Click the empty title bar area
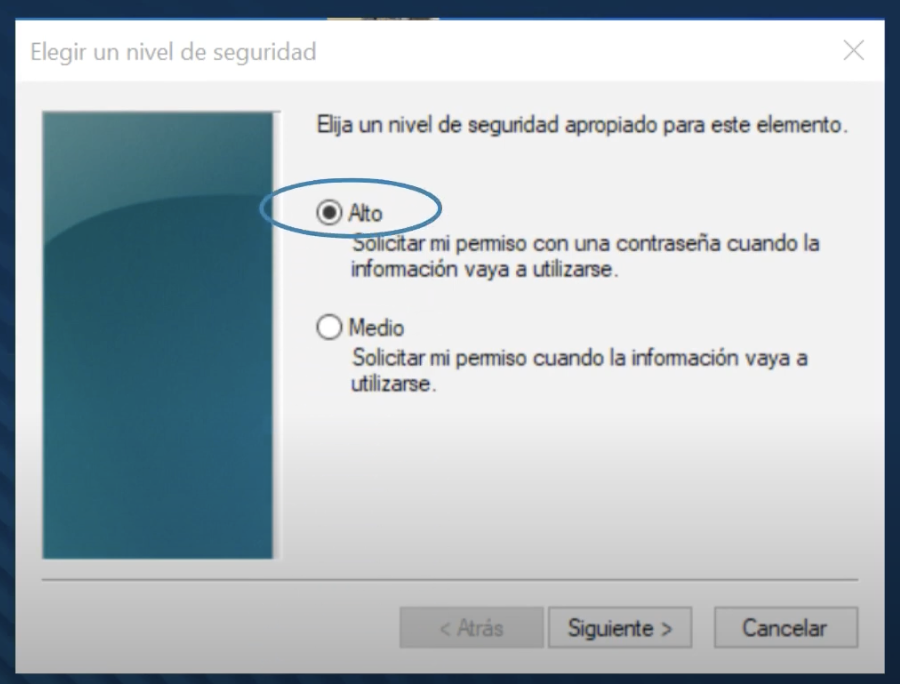Image resolution: width=900 pixels, height=684 pixels. point(574,52)
